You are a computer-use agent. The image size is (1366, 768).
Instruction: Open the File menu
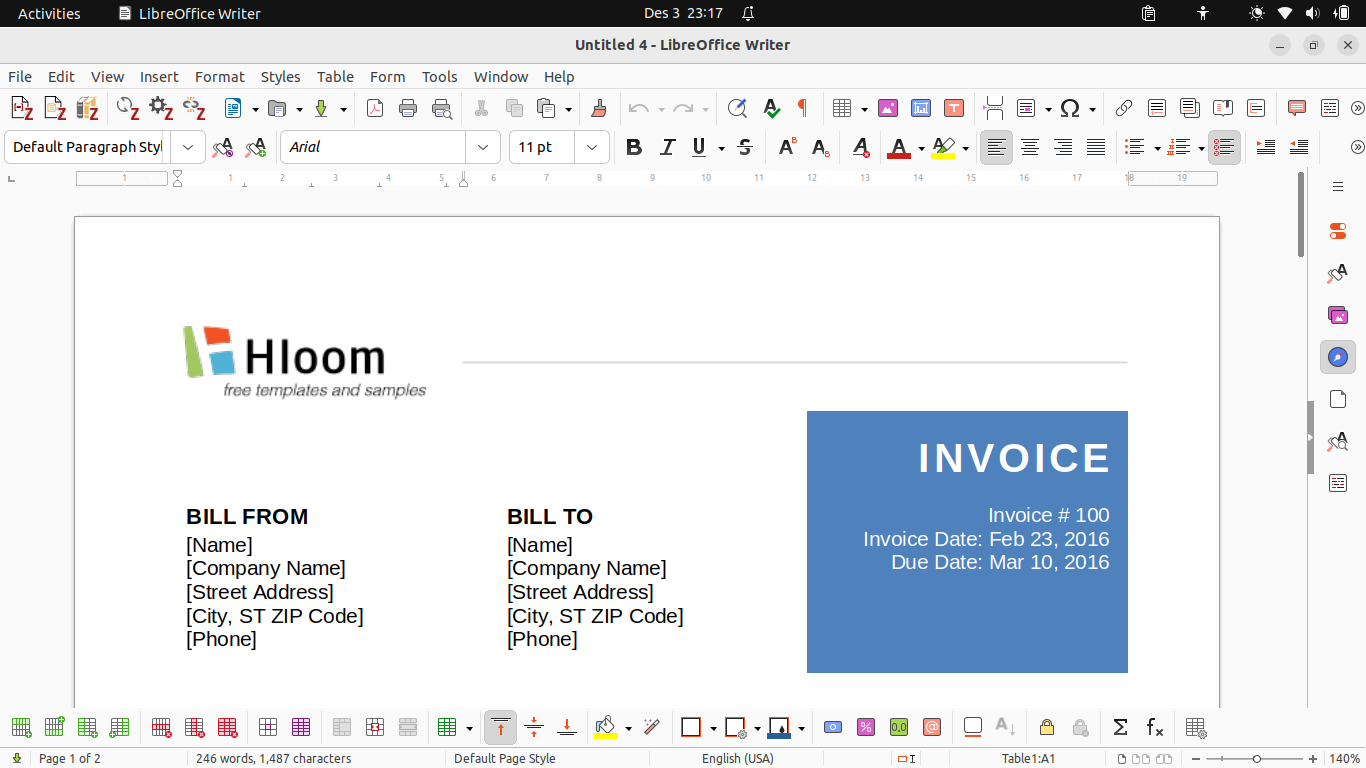(20, 76)
